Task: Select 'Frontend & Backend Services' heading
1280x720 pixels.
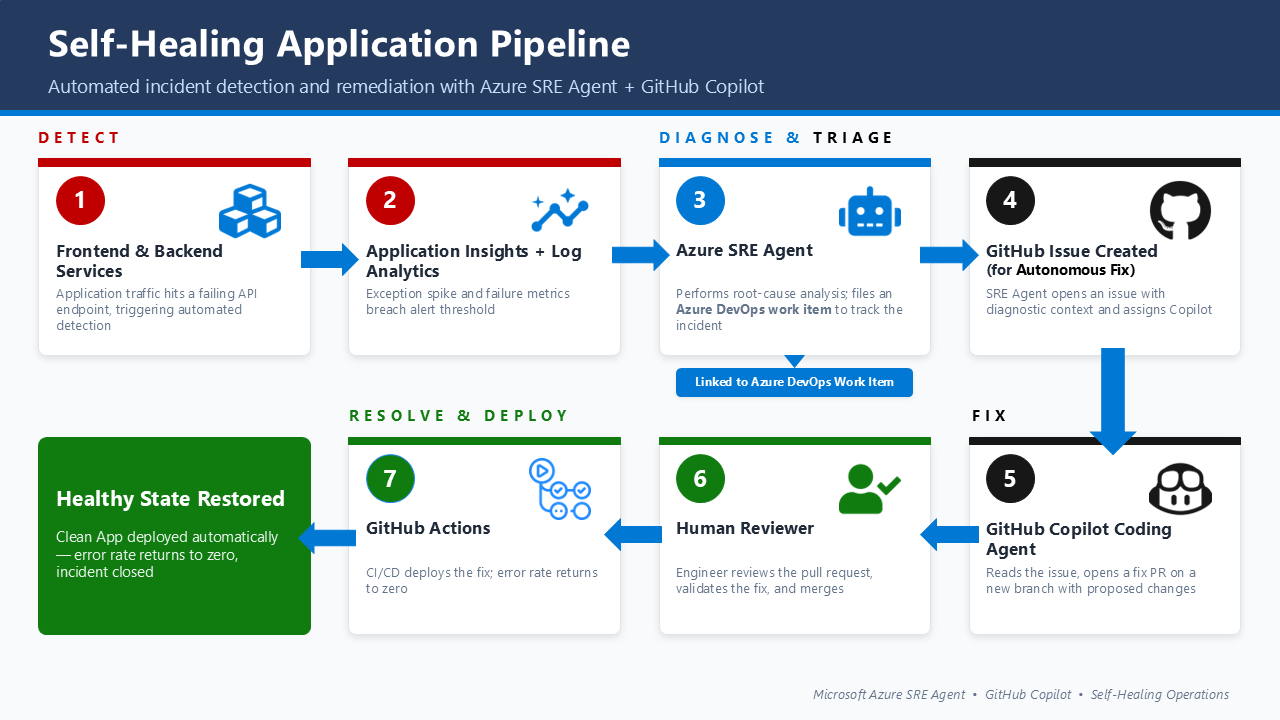Action: [x=139, y=261]
